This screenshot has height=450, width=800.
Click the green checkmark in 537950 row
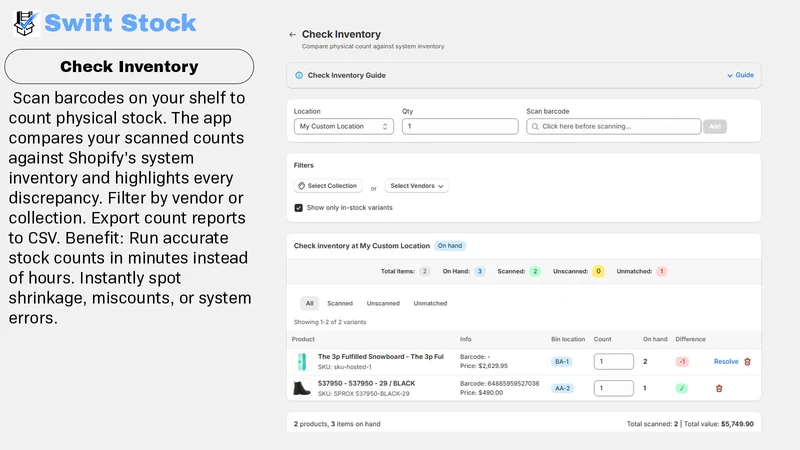point(682,388)
